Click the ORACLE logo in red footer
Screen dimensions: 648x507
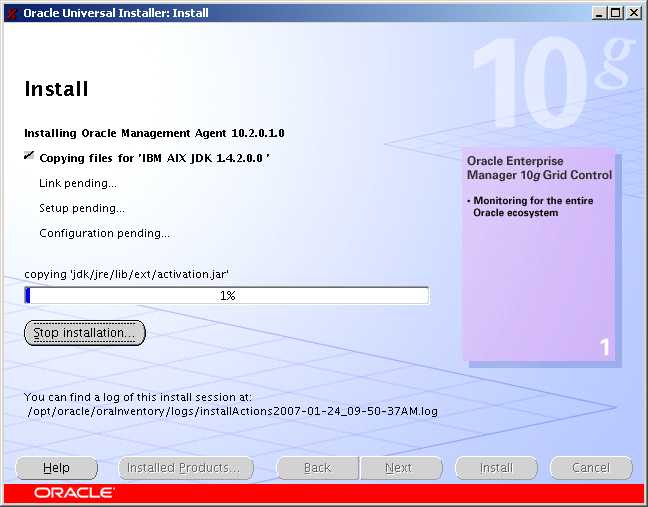74,493
